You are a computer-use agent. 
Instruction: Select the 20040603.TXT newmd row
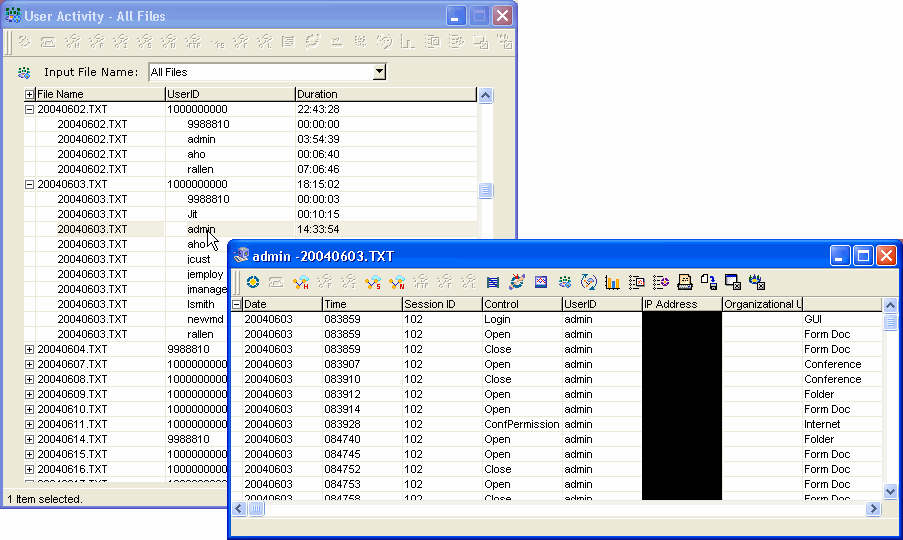(126, 319)
